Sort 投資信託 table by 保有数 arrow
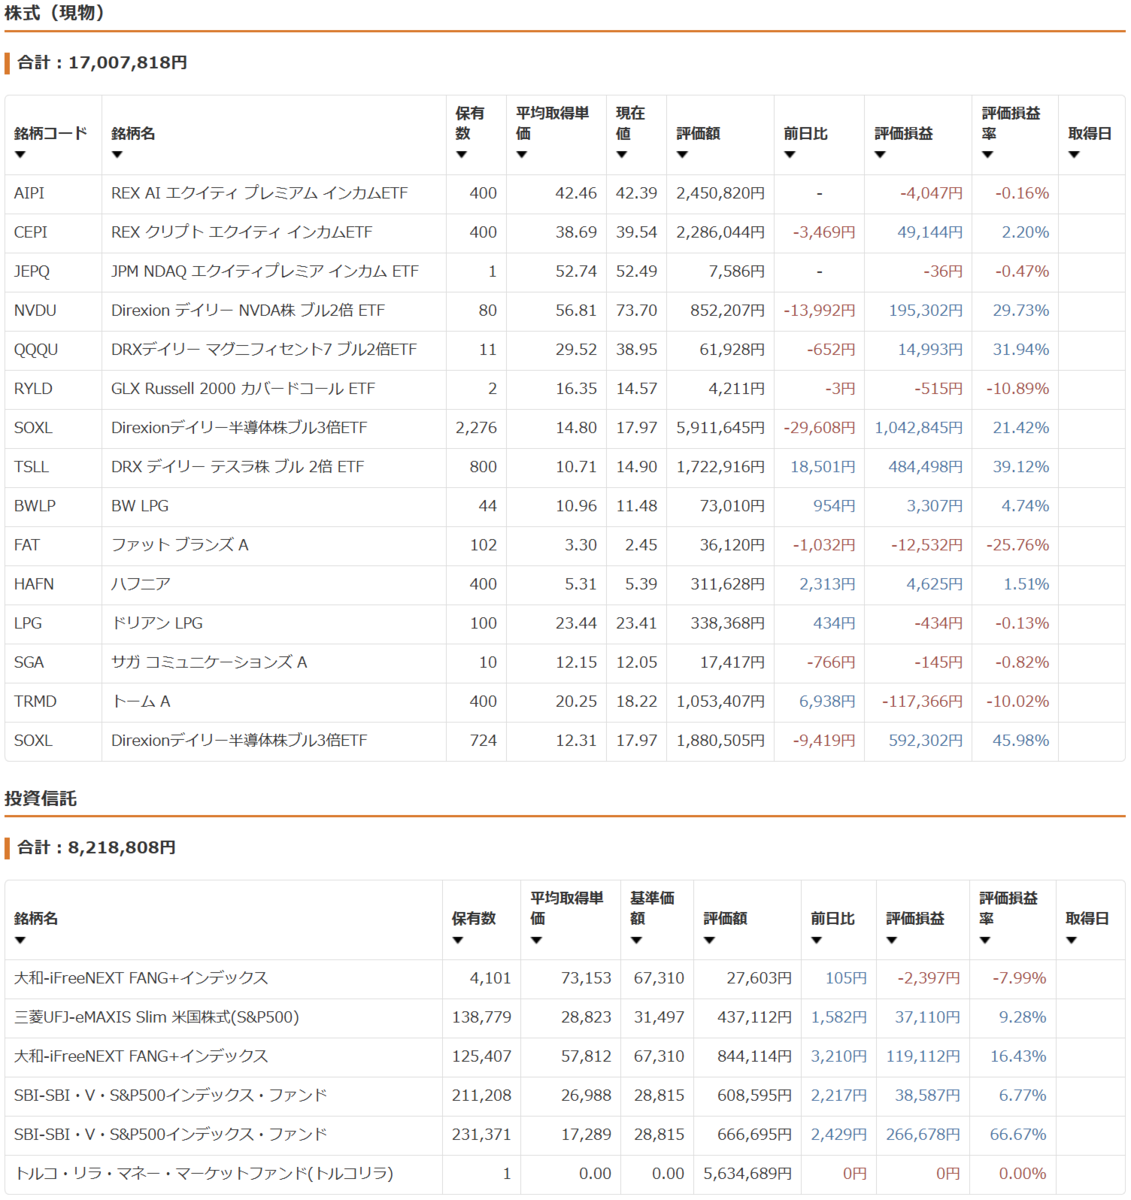 coord(458,940)
